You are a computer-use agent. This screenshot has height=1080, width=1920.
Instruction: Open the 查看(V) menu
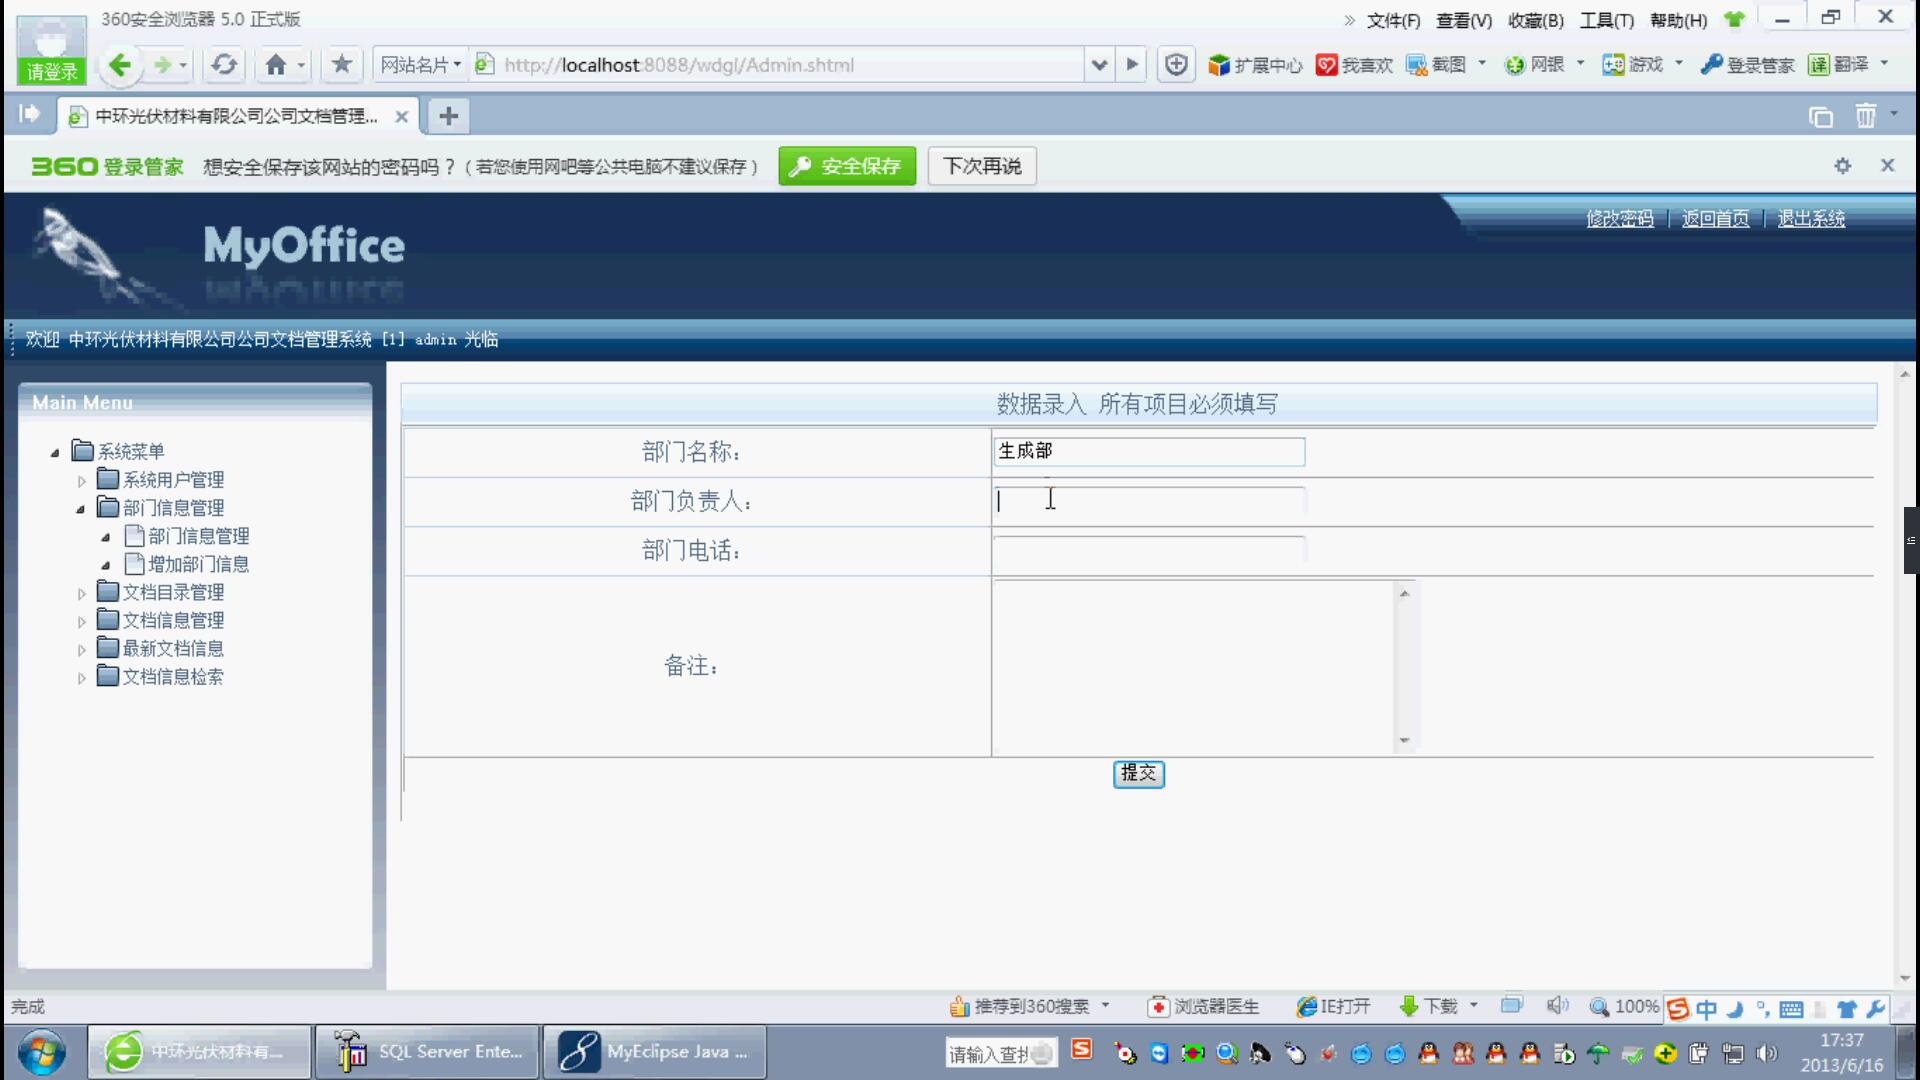(x=1464, y=21)
